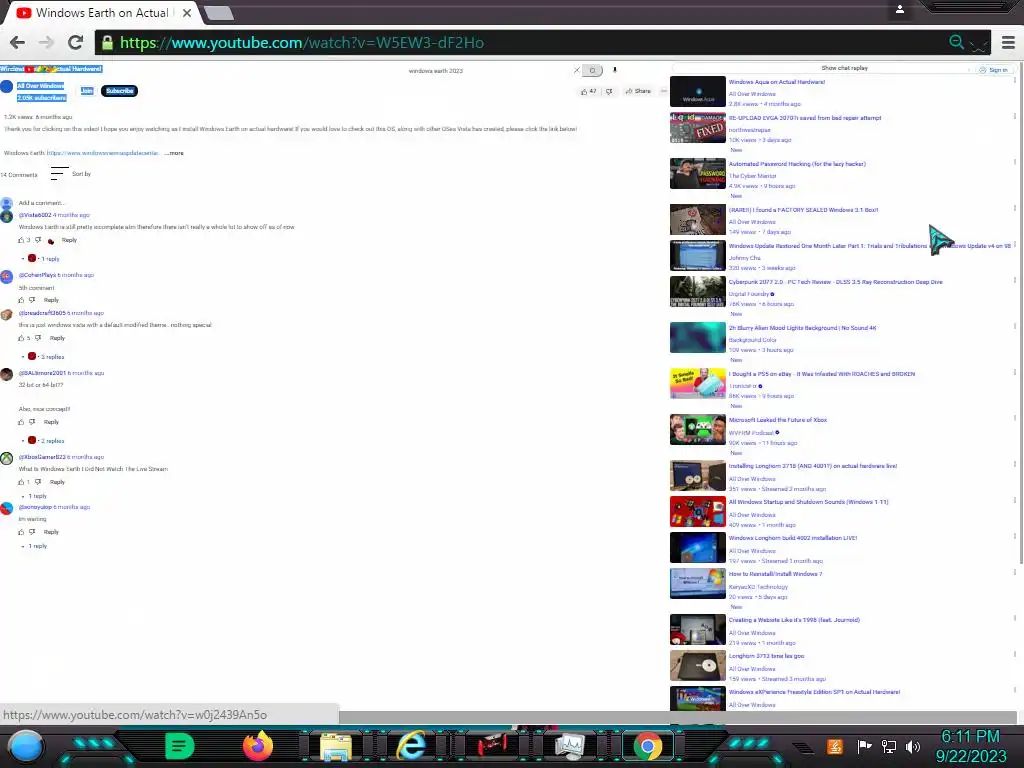
Task: Dislike the '32 bit or 64 bit' comment
Action: coord(32,422)
